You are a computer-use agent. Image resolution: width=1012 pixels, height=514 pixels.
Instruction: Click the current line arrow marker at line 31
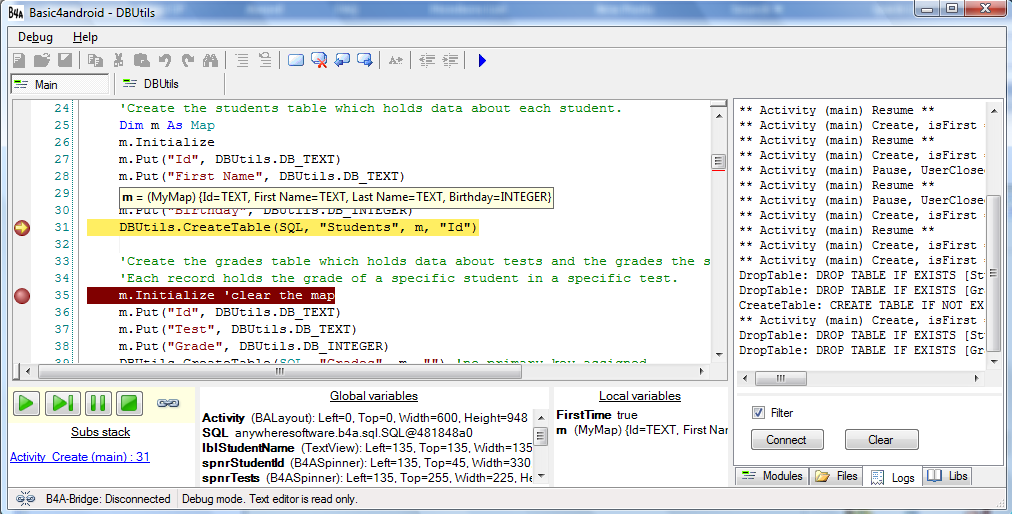click(x=22, y=229)
